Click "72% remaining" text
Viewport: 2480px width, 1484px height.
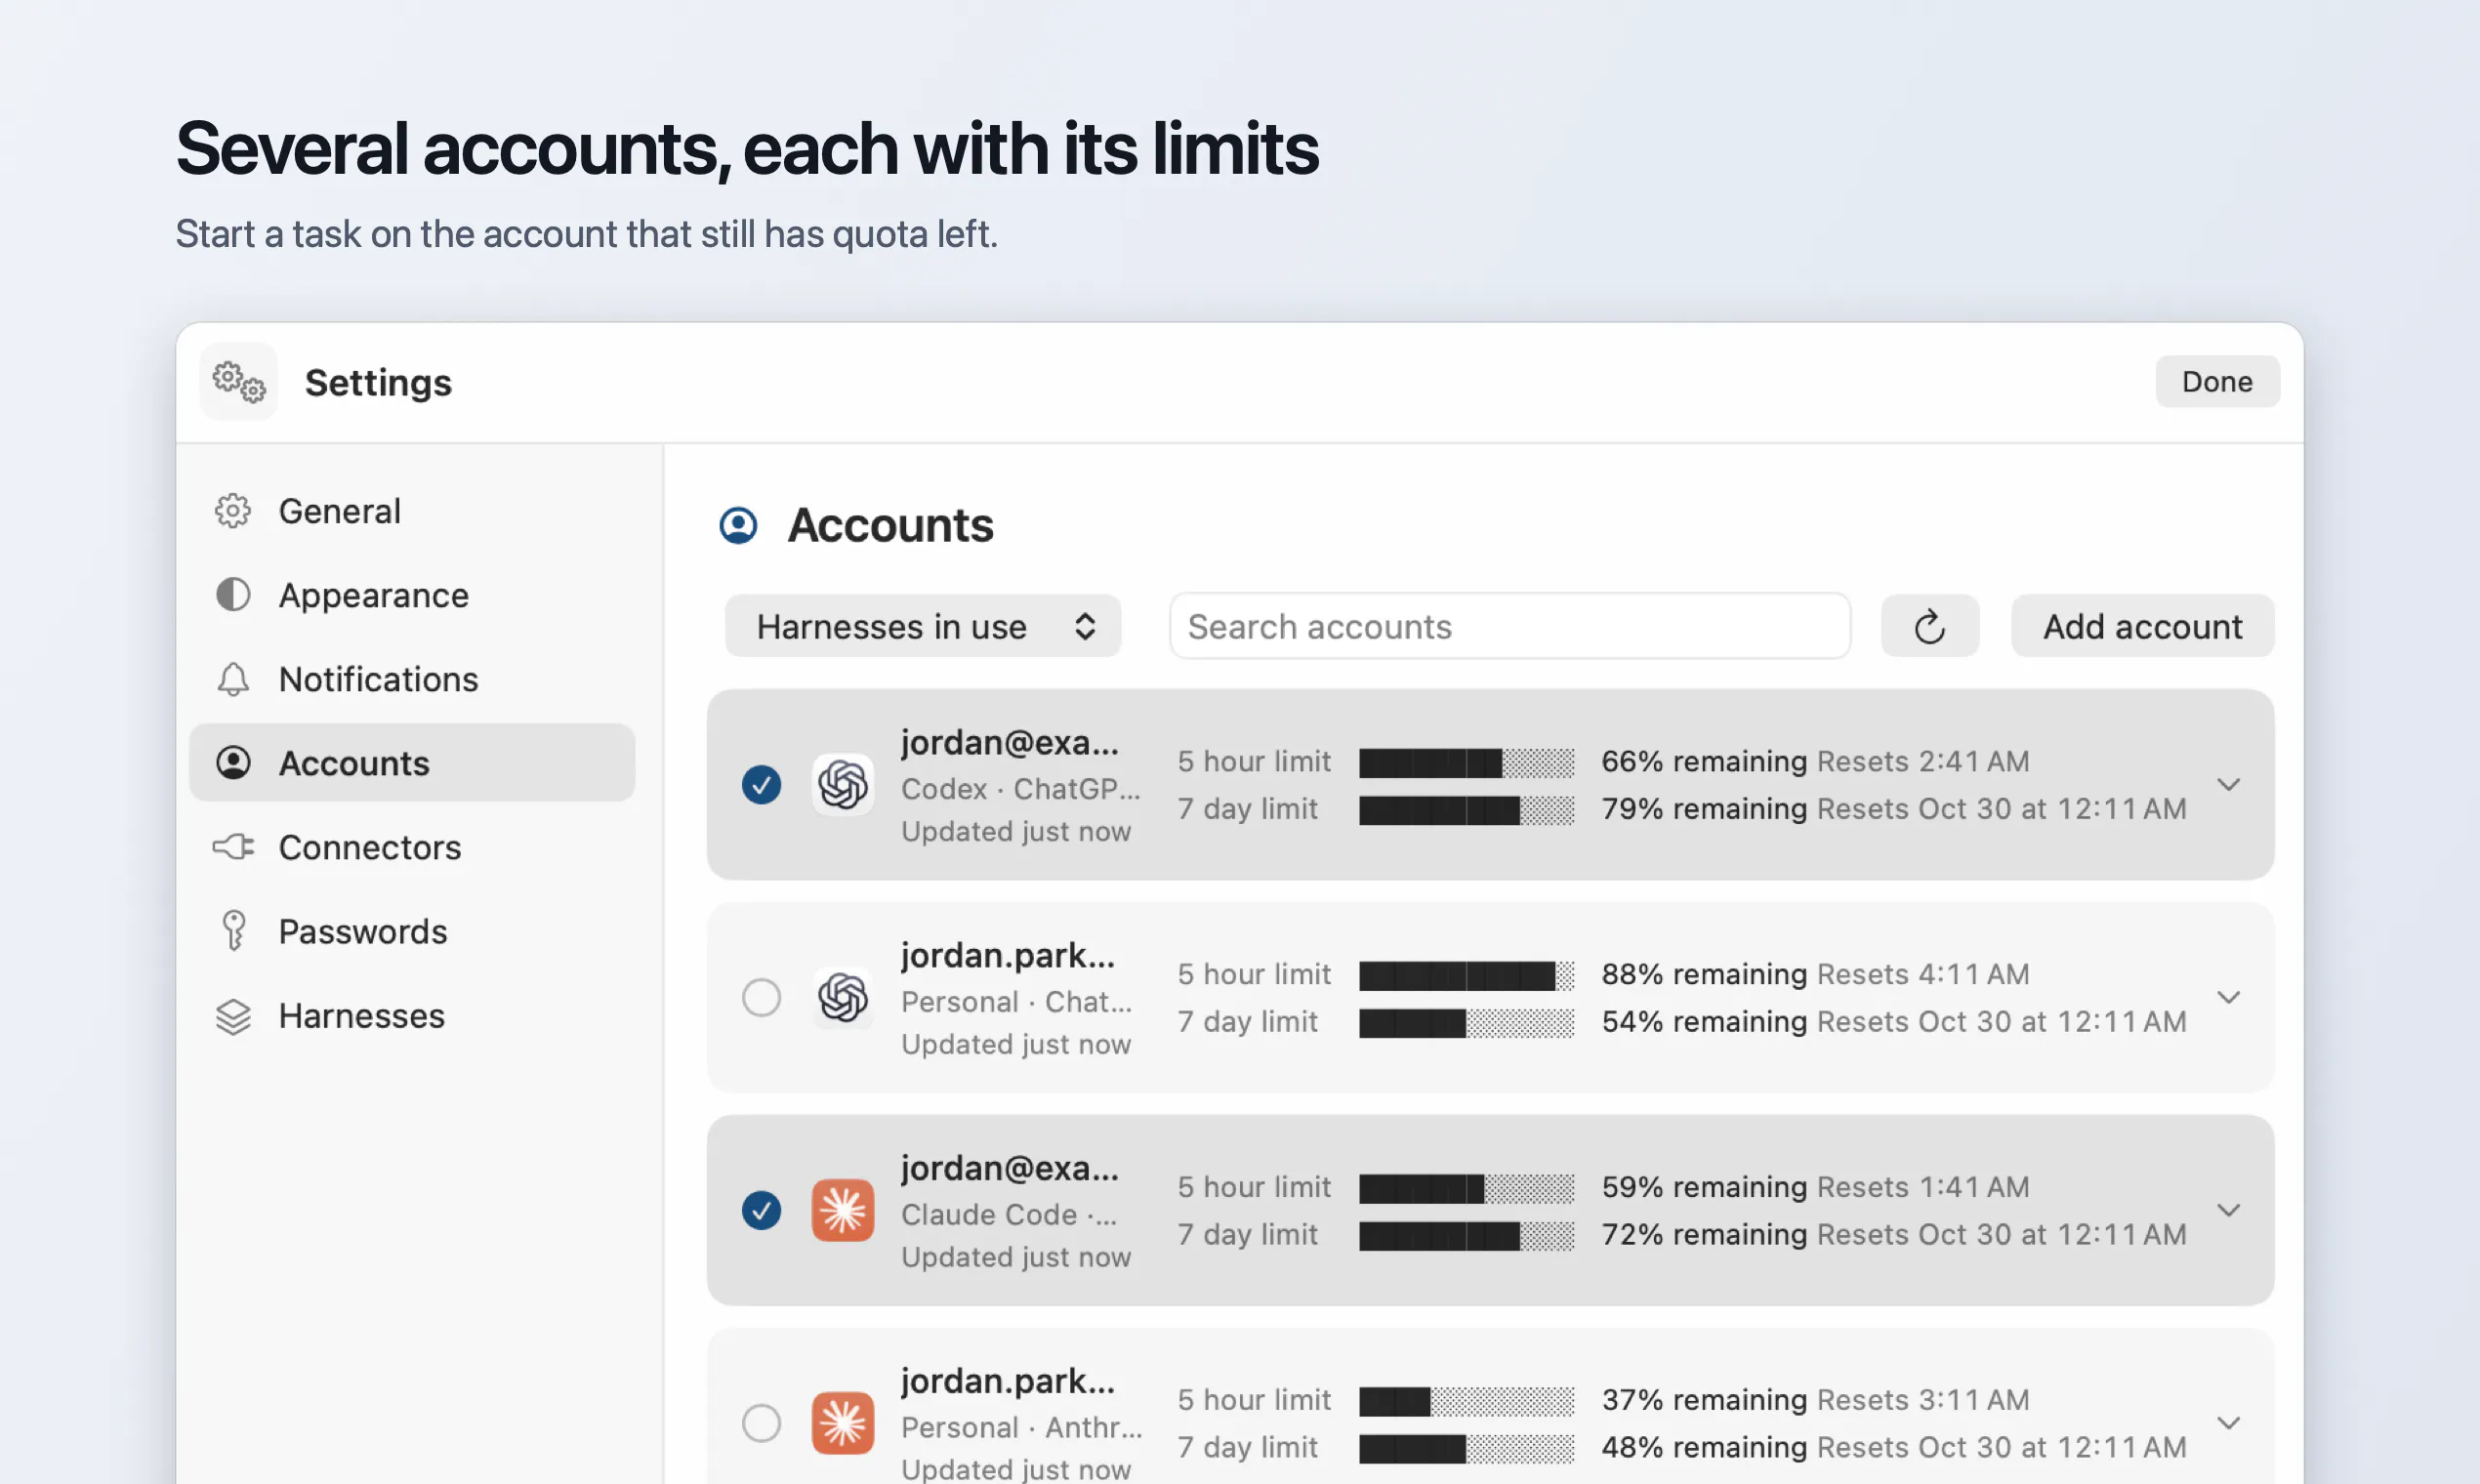click(x=1705, y=1235)
